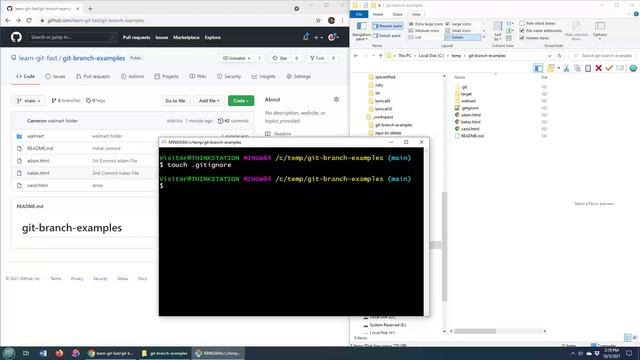Select _workspace folder in navigation tree

384,117
